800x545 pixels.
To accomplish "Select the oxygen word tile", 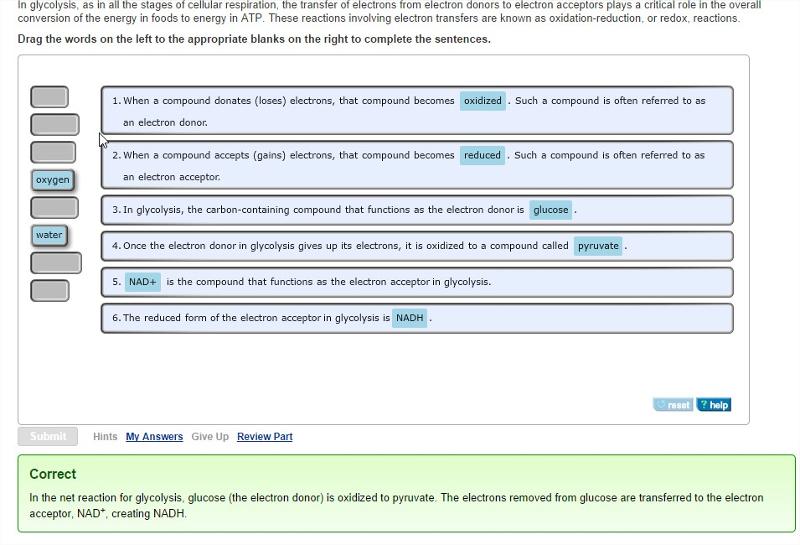I will click(53, 180).
